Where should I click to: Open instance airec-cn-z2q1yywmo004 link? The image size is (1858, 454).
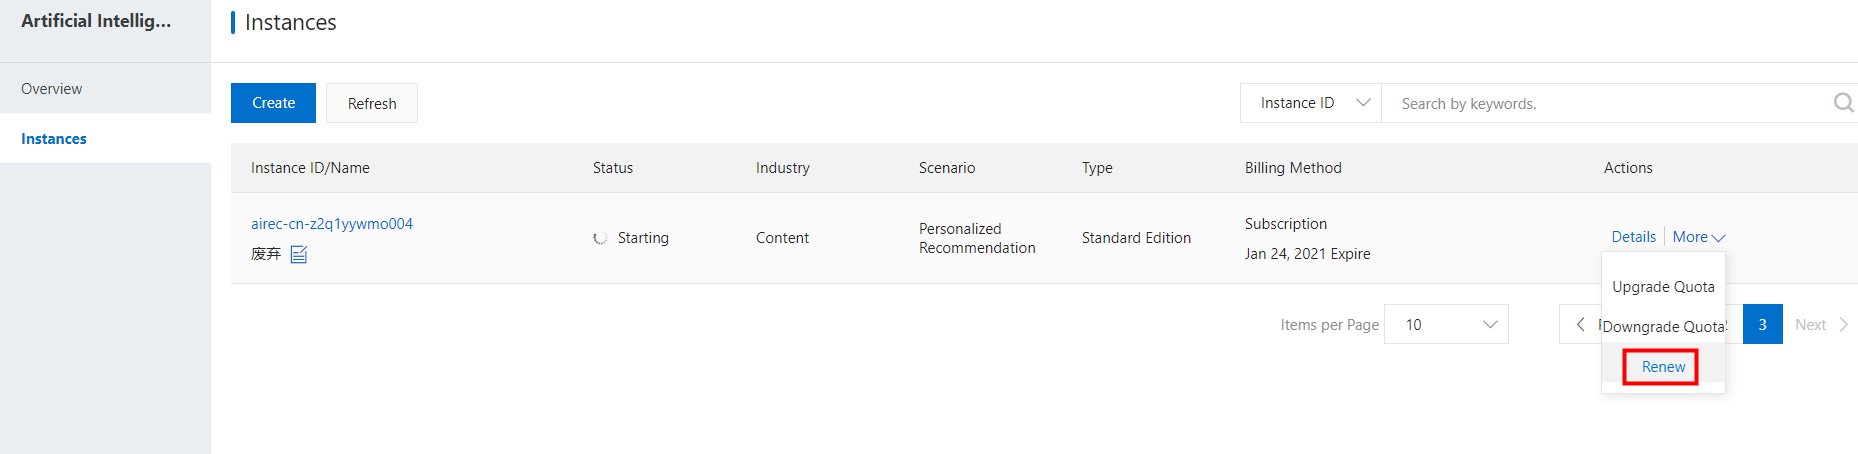tap(332, 224)
